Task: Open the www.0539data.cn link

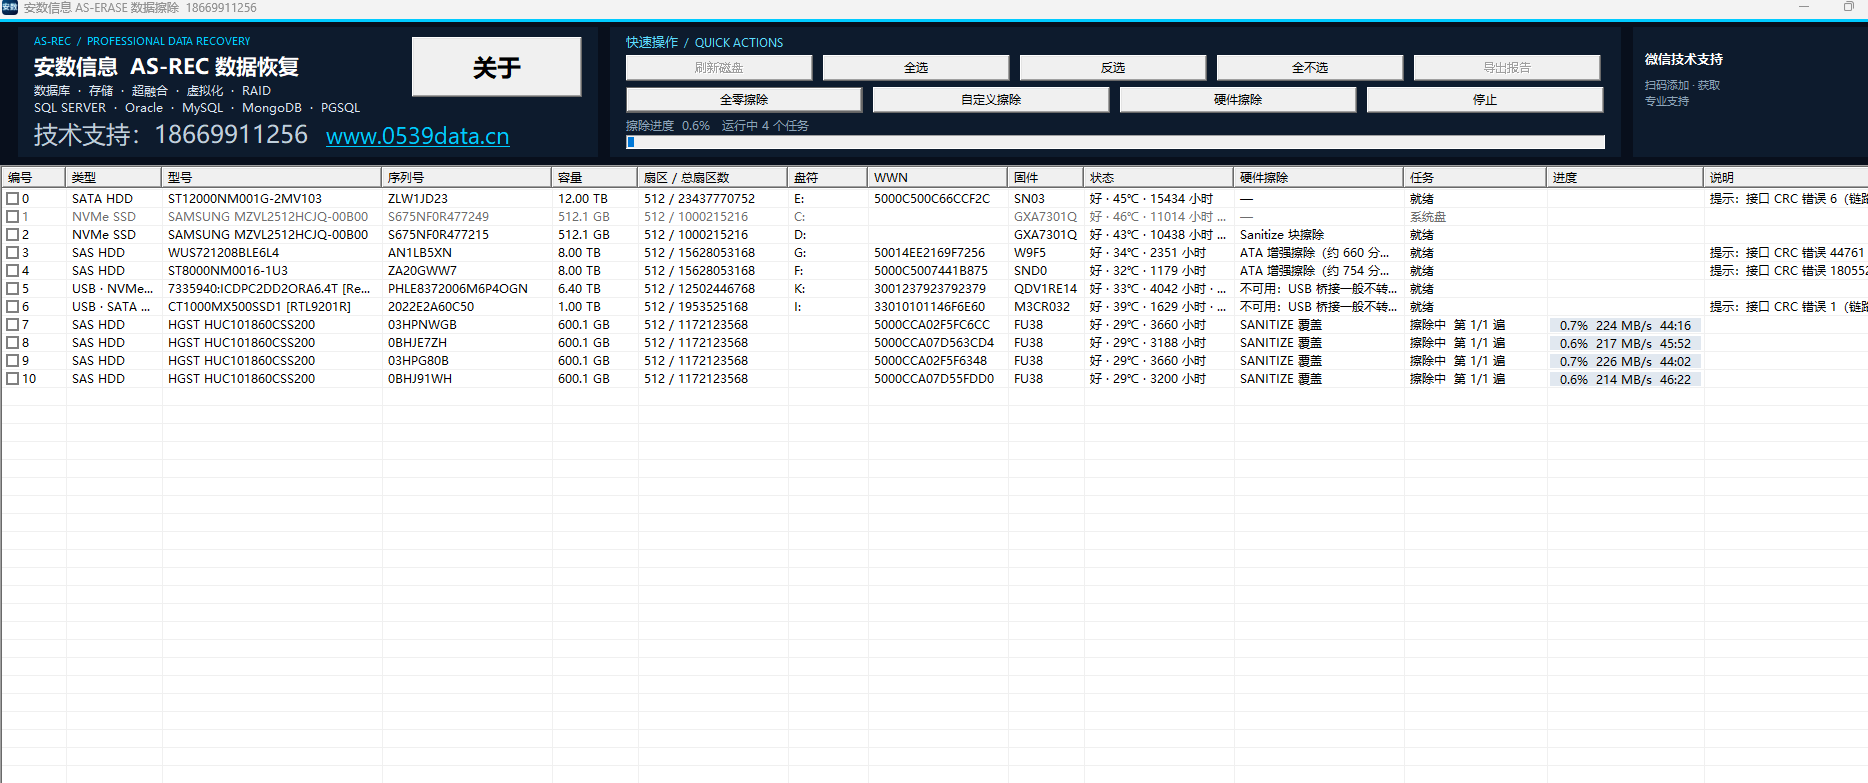Action: [418, 136]
